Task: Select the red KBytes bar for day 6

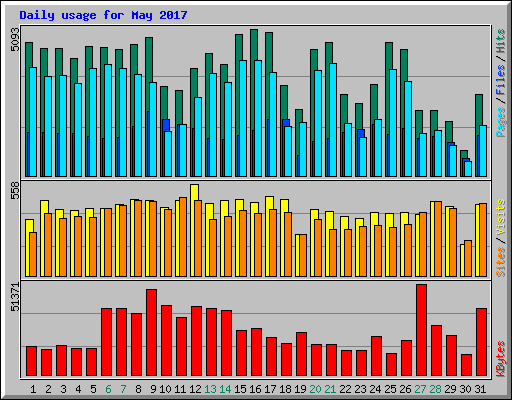Action: [x=106, y=342]
